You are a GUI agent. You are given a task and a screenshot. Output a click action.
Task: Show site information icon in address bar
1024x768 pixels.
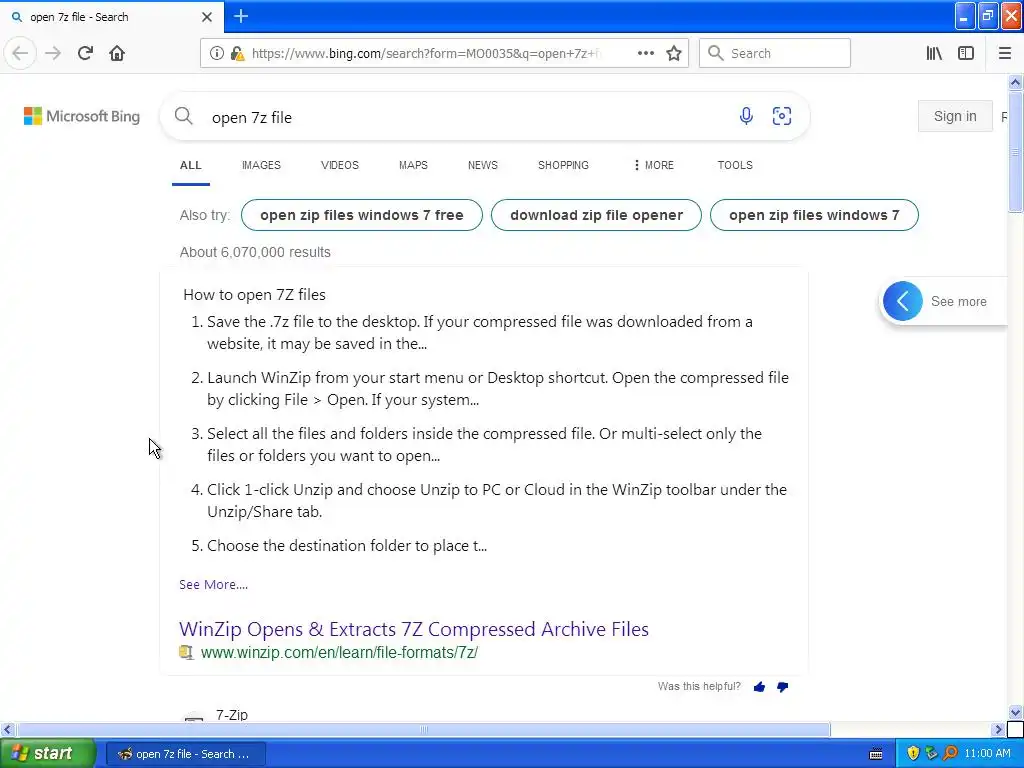(x=217, y=53)
